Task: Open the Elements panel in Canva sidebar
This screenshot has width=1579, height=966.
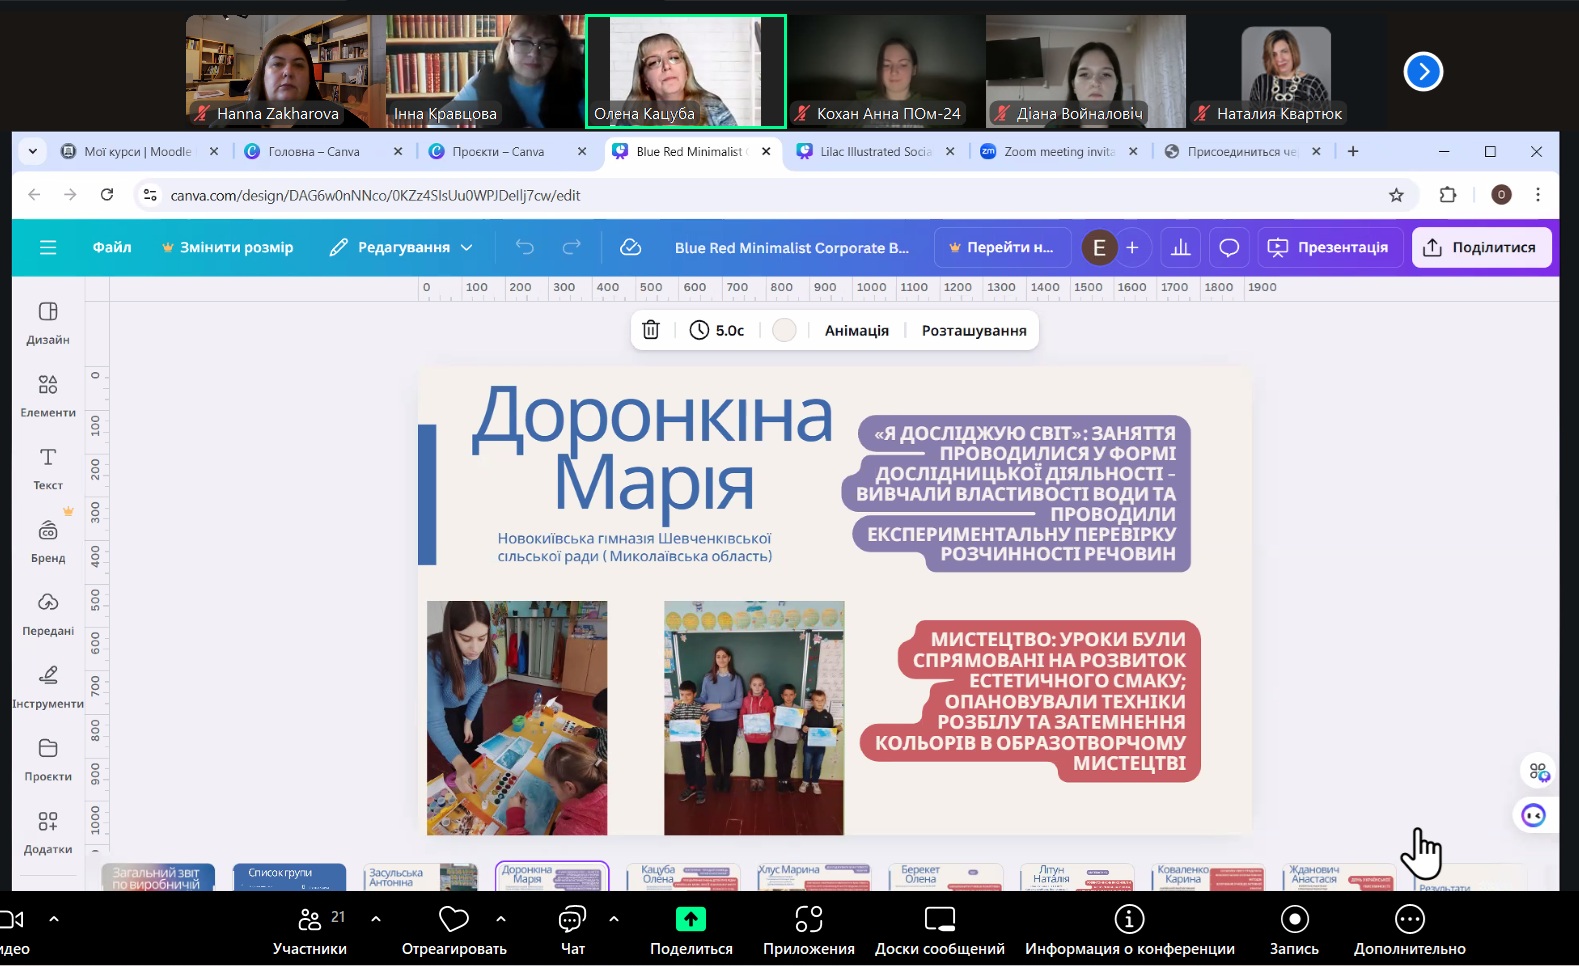Action: pyautogui.click(x=48, y=395)
